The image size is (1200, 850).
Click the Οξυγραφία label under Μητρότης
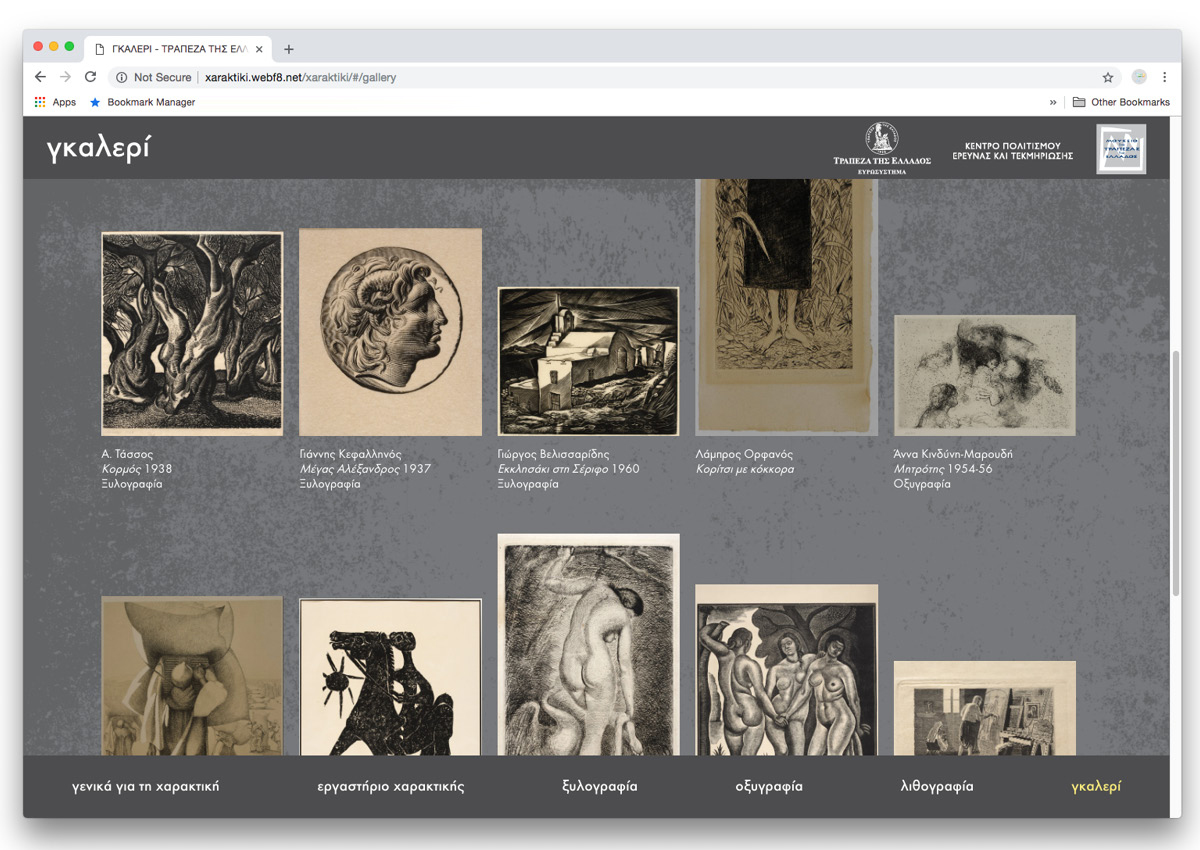(922, 484)
